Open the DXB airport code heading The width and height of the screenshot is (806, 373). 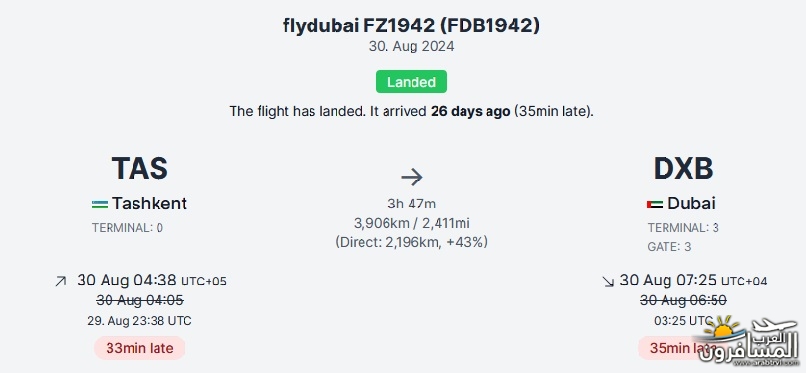(x=683, y=168)
